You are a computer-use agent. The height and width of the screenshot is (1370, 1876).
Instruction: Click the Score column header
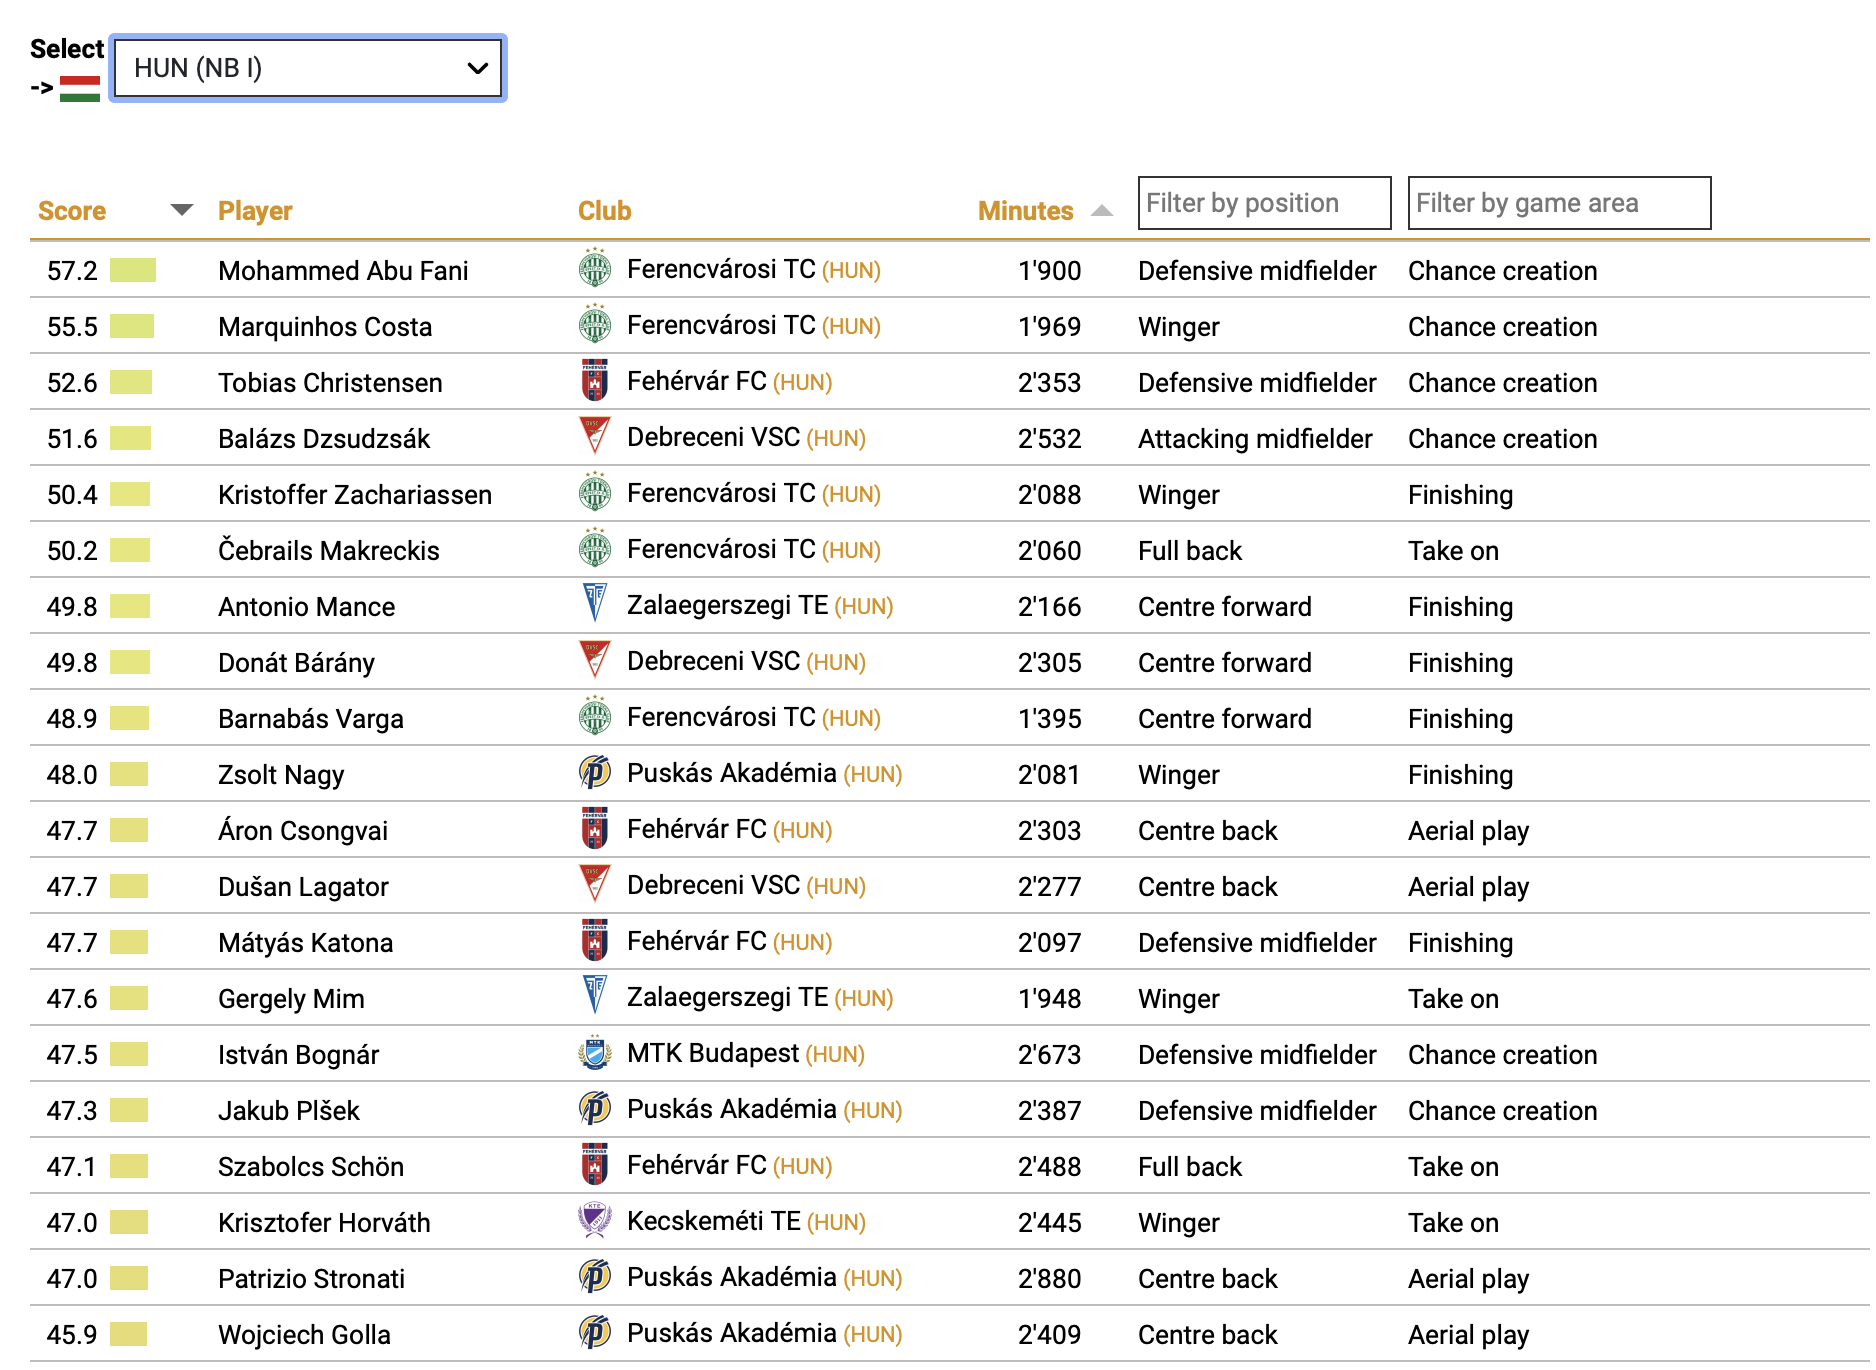pyautogui.click(x=72, y=211)
